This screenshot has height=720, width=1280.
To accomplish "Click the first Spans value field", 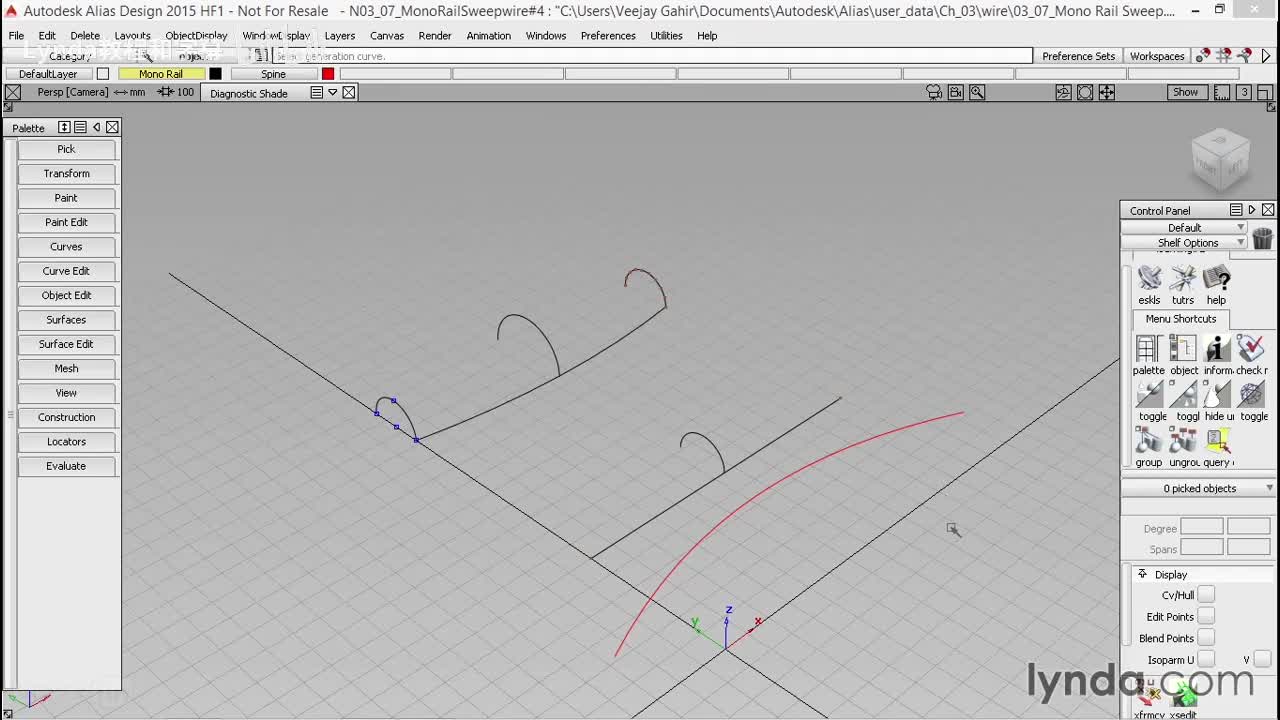I will pos(1201,548).
